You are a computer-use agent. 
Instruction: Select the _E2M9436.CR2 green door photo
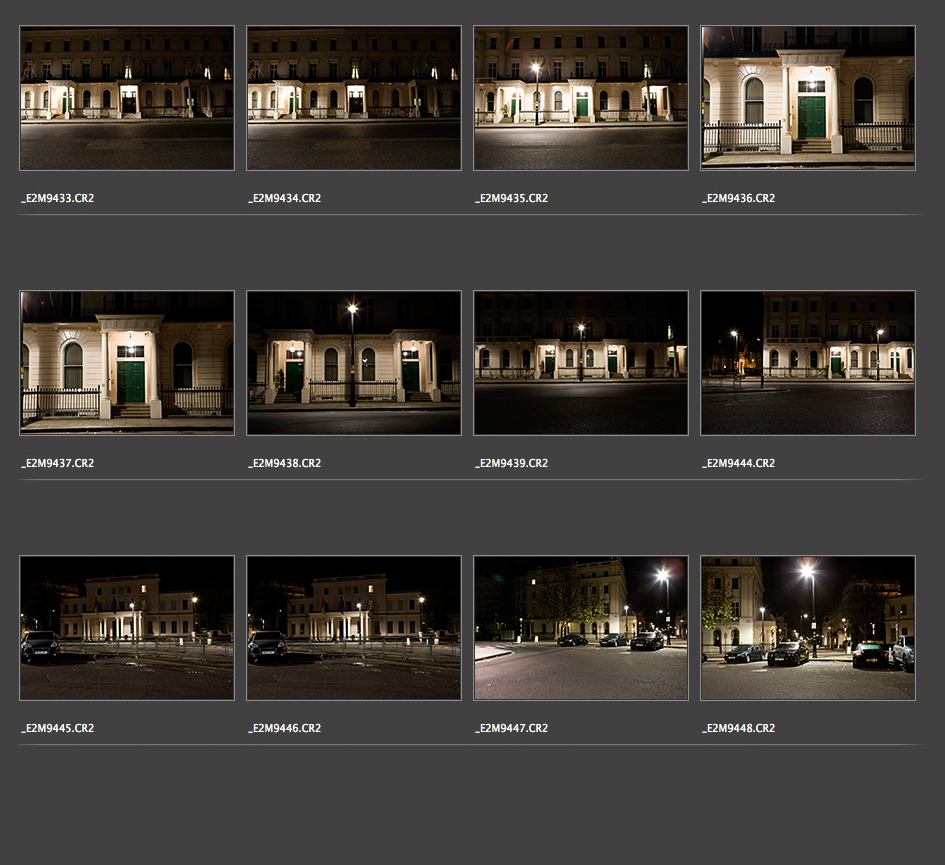[x=808, y=98]
